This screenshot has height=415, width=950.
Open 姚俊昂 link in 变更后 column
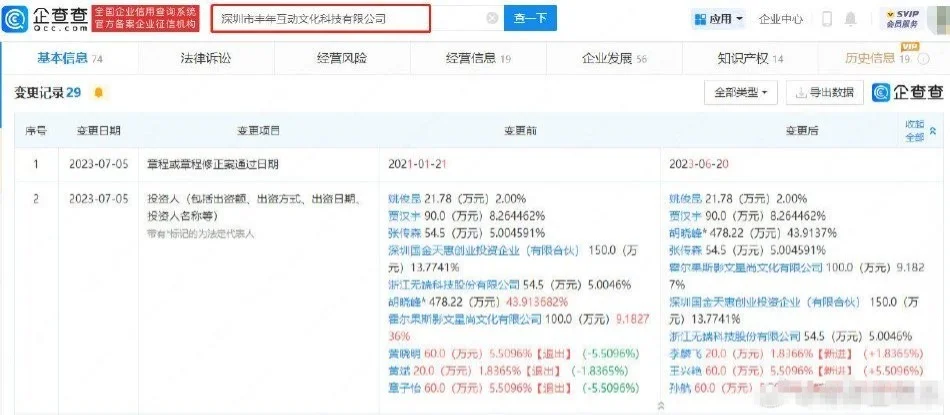click(x=685, y=198)
